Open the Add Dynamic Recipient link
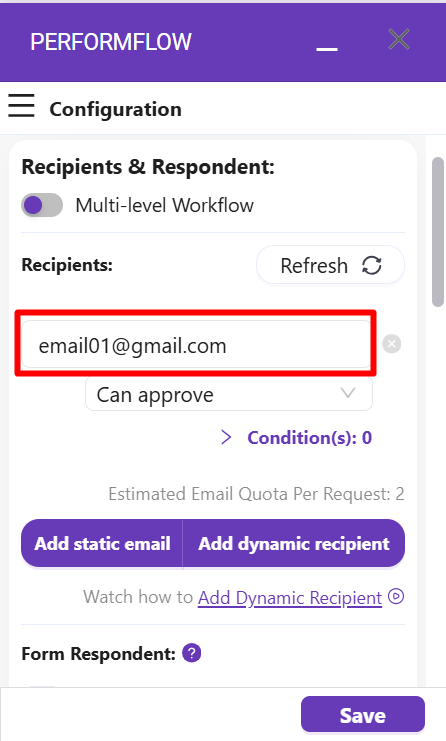This screenshot has width=446, height=741. 290,597
